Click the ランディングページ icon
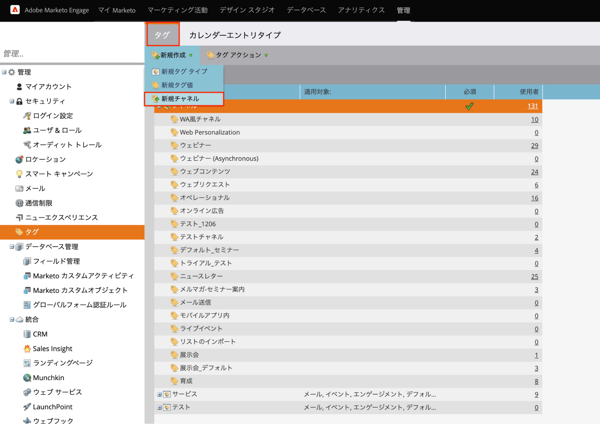 click(27, 363)
